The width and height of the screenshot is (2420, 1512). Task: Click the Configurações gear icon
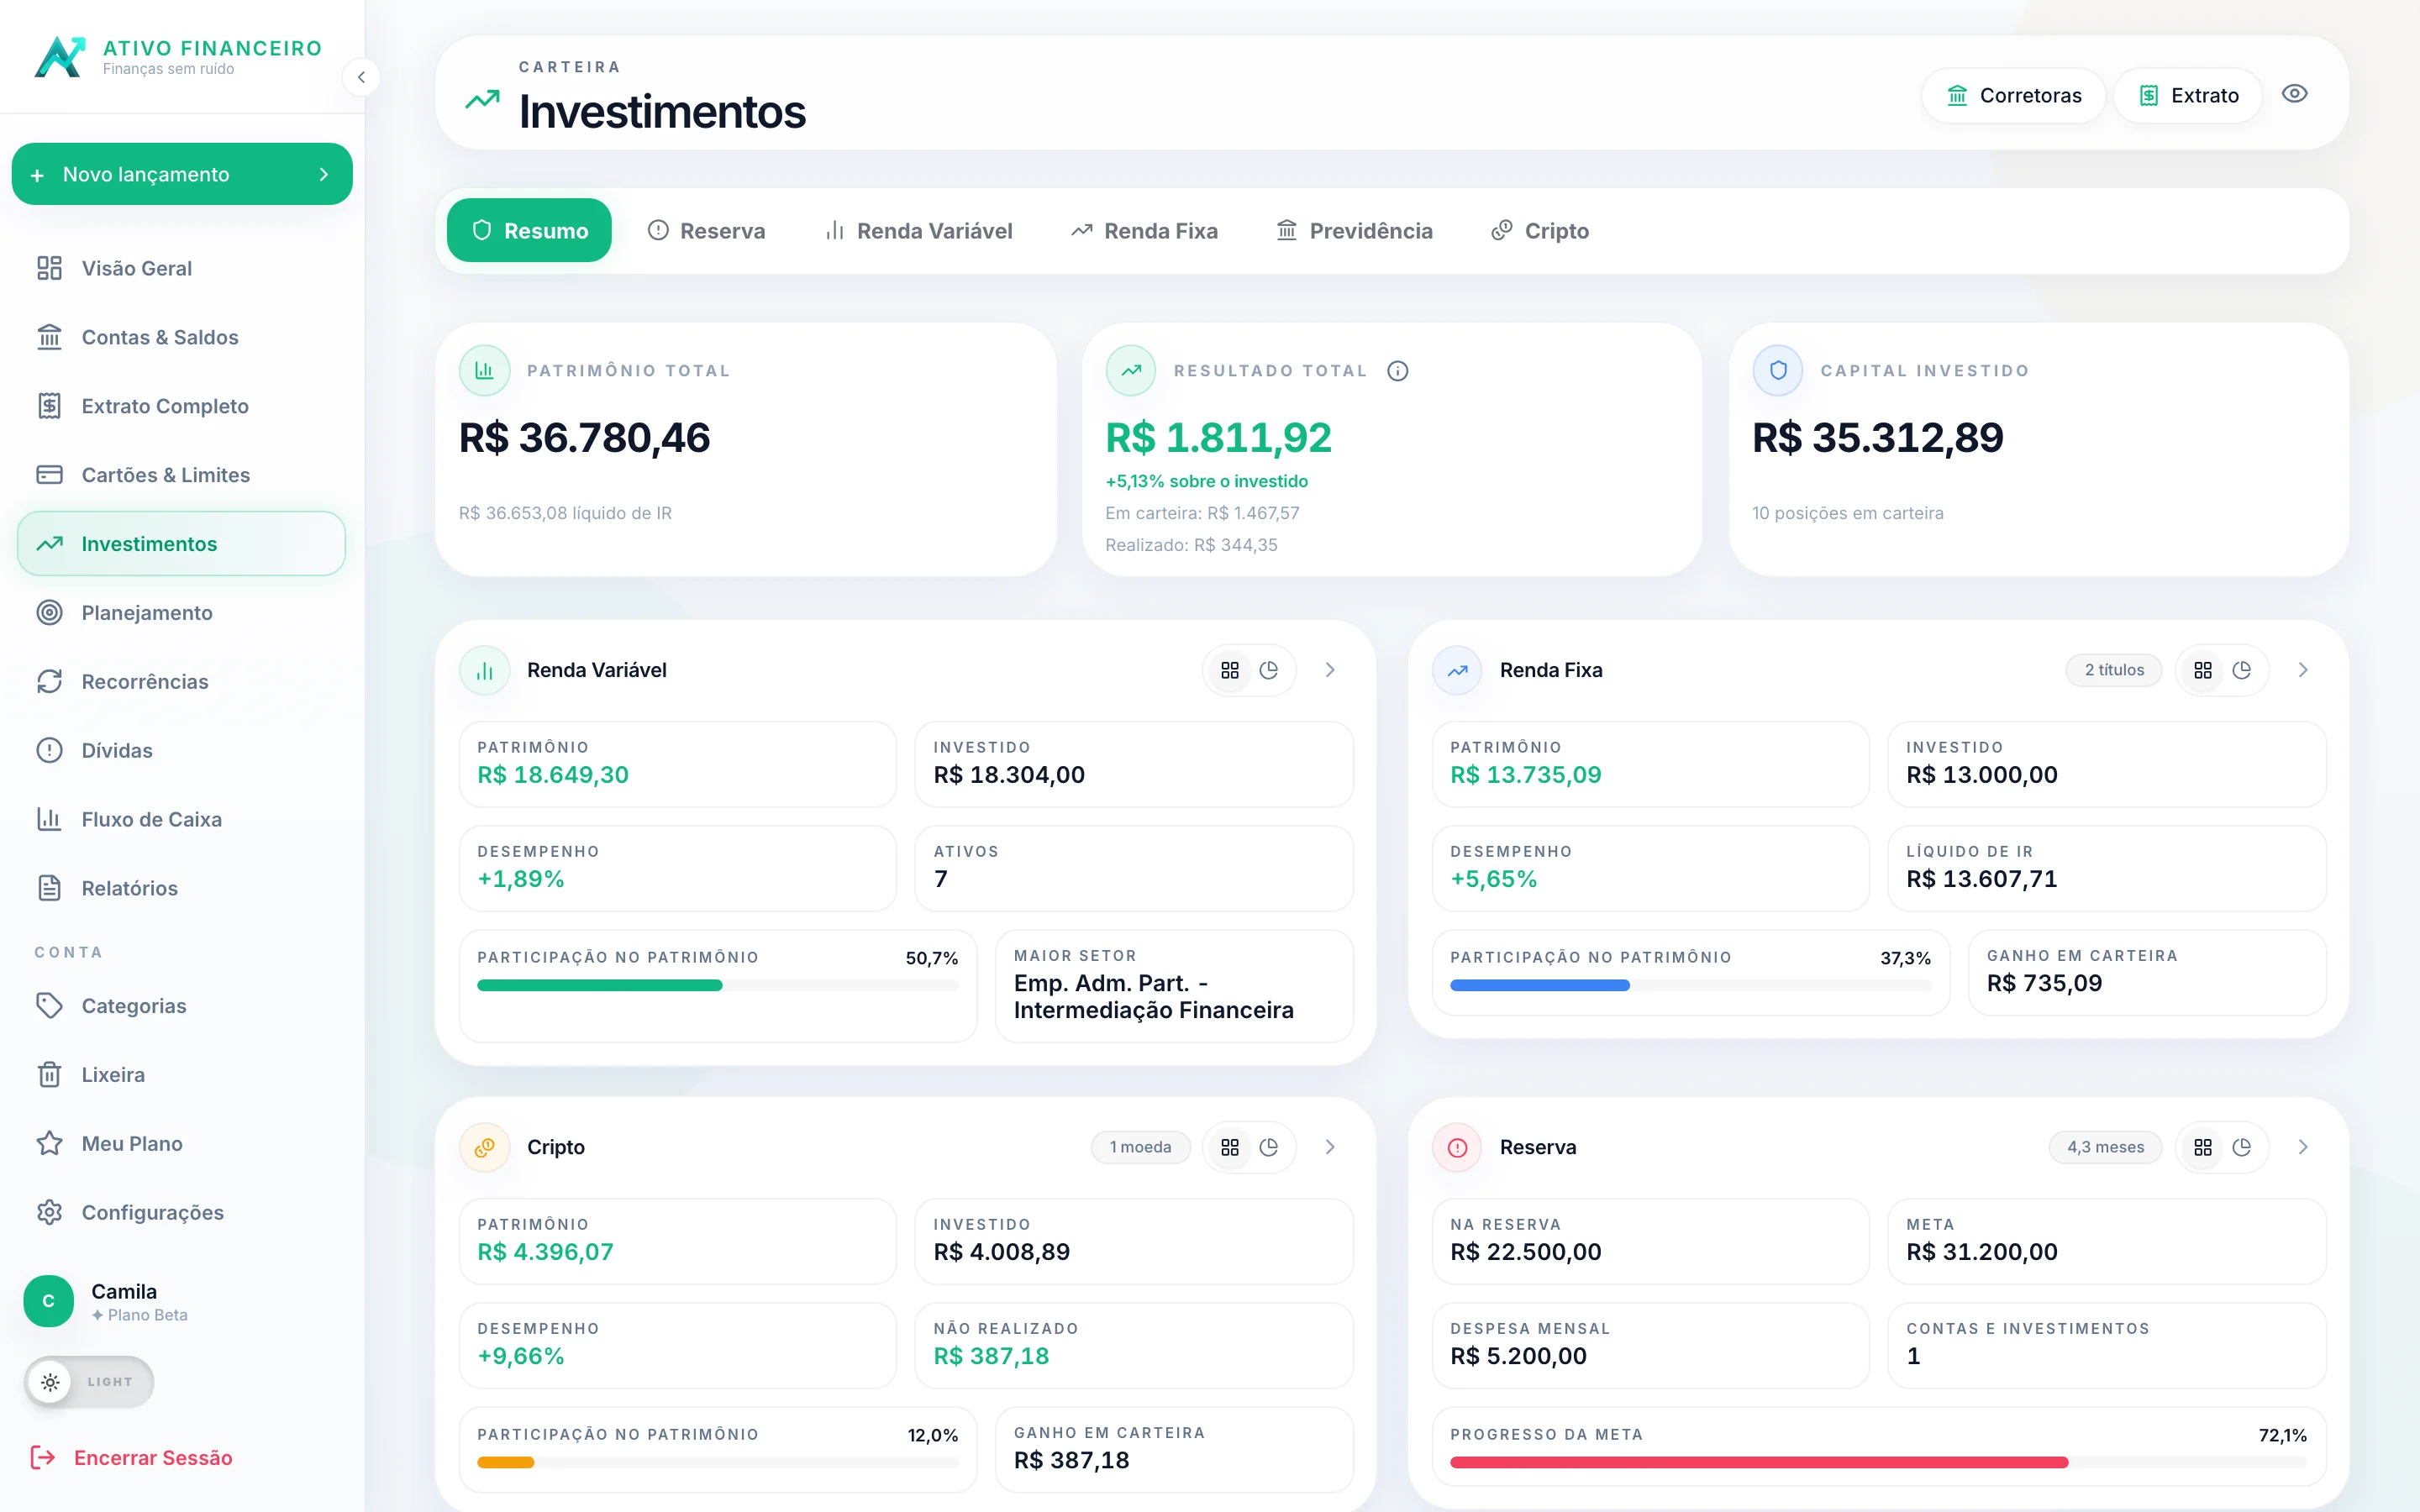click(x=49, y=1212)
